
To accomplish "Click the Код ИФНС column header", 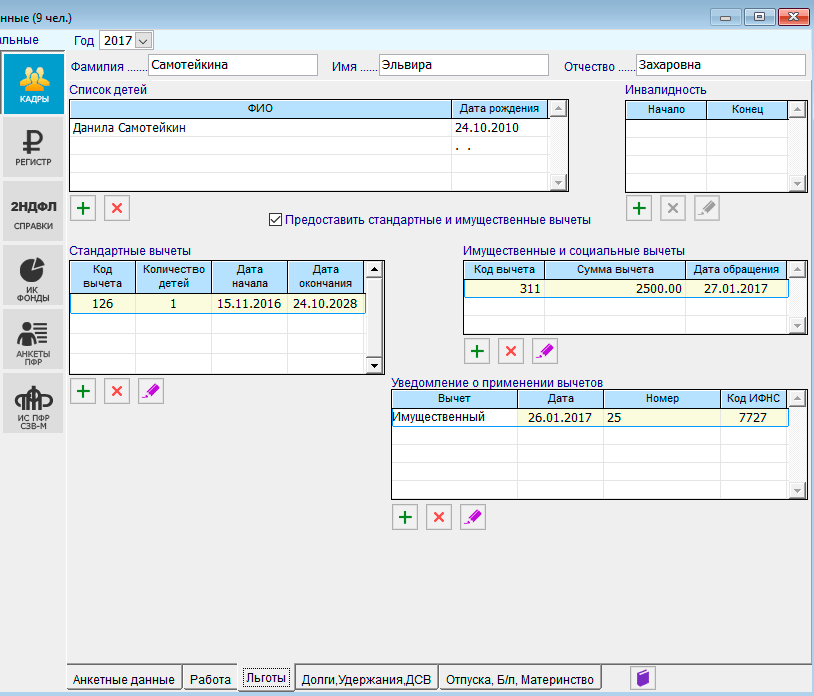I will click(x=753, y=399).
